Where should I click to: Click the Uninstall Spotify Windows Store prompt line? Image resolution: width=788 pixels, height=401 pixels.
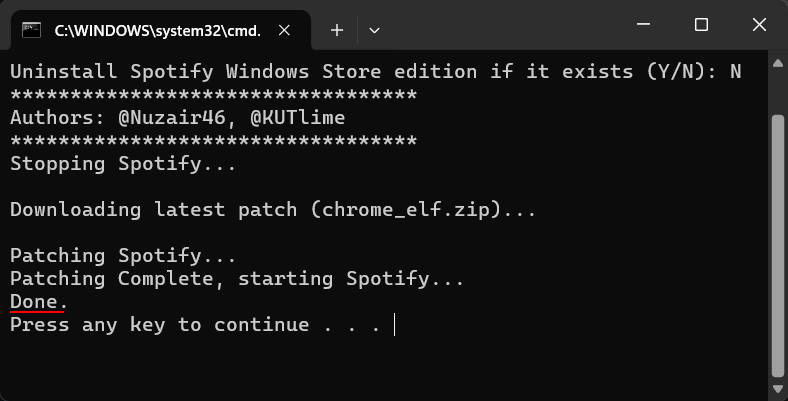click(375, 71)
